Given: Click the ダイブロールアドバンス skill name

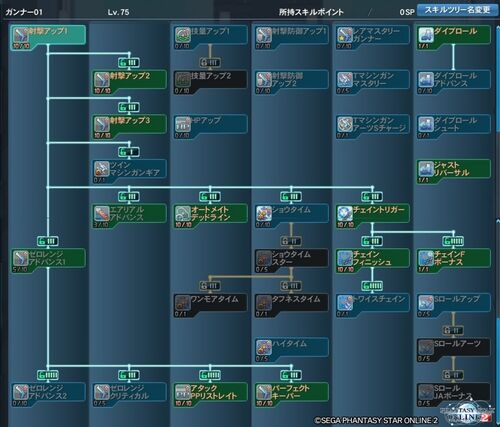Looking at the screenshot, I should [x=455, y=80].
